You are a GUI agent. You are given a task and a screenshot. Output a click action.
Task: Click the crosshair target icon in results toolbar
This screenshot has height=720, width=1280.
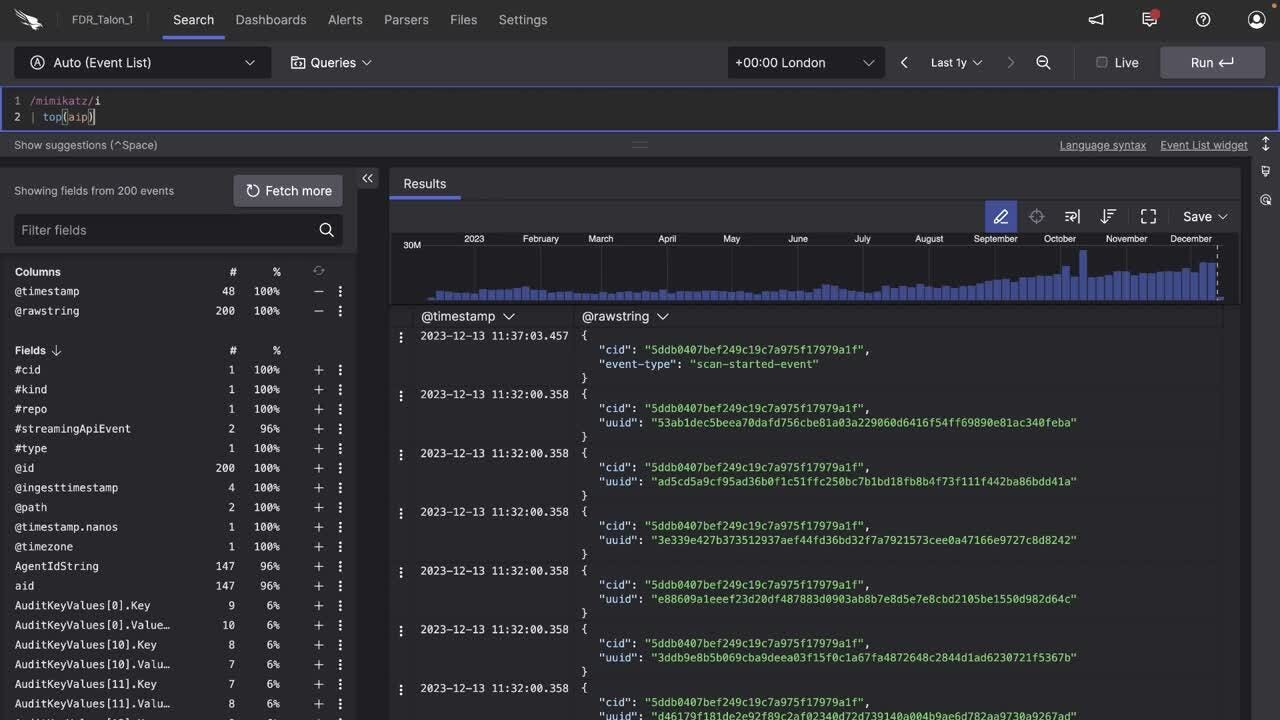[1036, 216]
